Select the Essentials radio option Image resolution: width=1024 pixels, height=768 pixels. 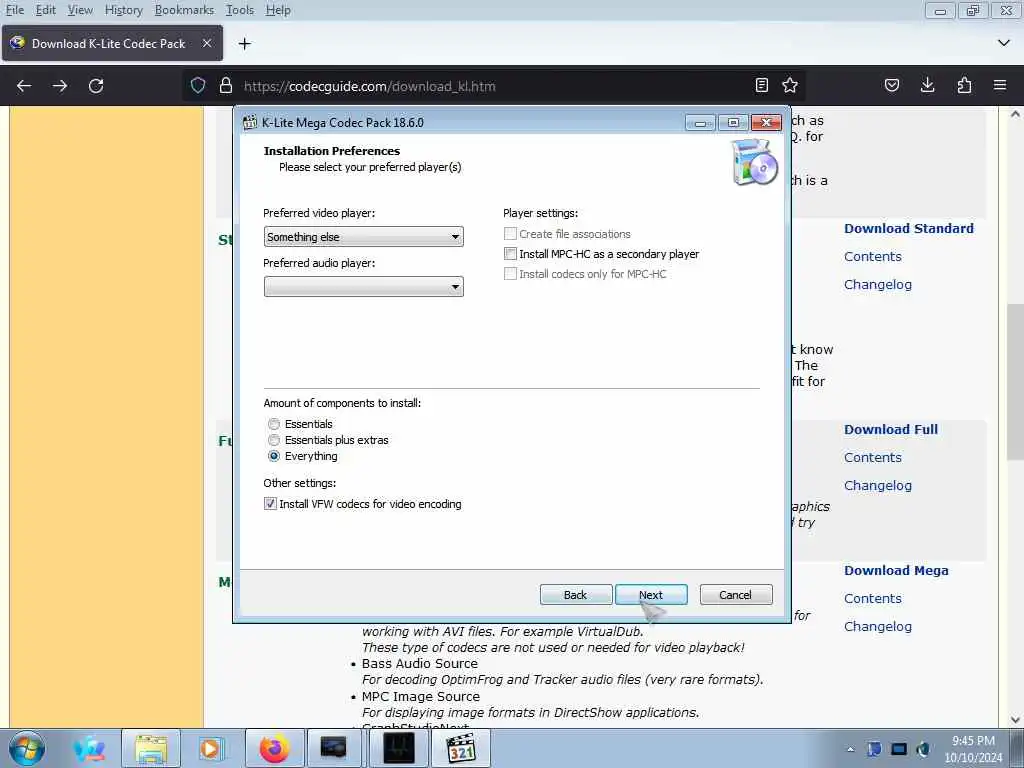point(274,424)
